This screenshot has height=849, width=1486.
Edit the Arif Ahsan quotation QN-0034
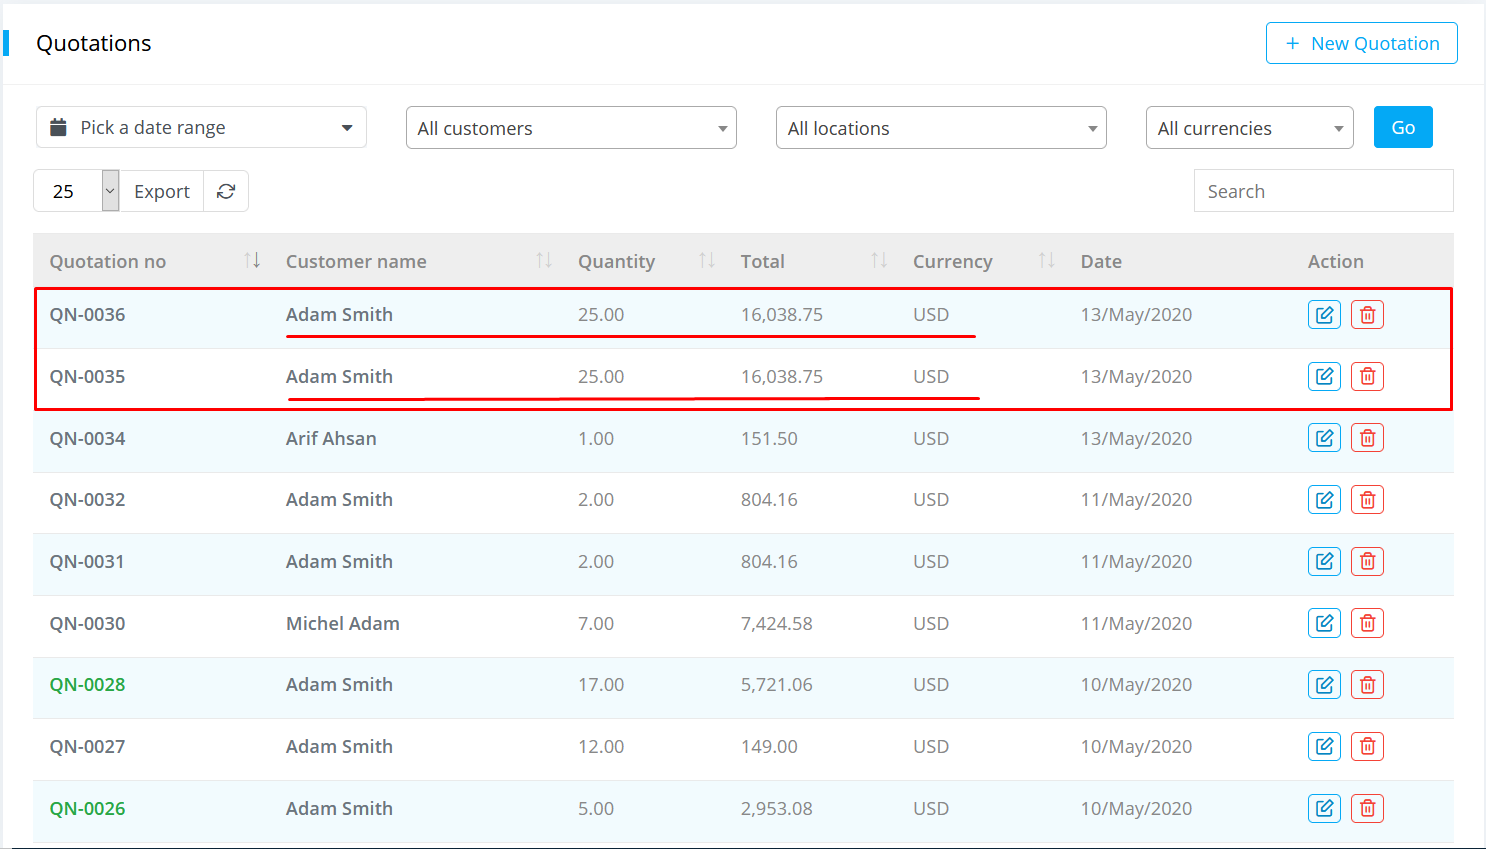[x=1324, y=438]
